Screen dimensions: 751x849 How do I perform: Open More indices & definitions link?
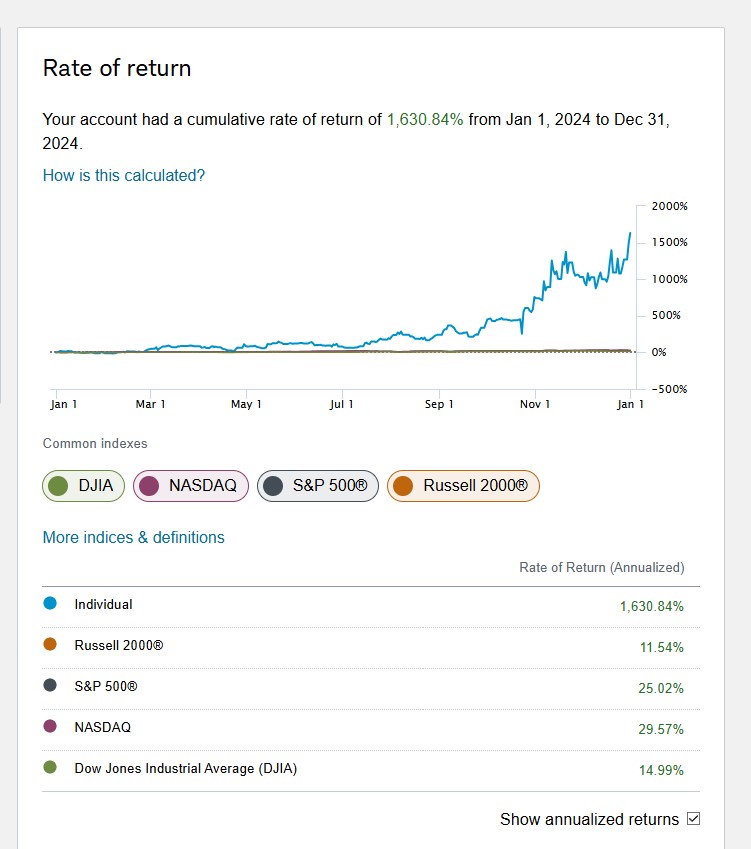click(x=133, y=537)
